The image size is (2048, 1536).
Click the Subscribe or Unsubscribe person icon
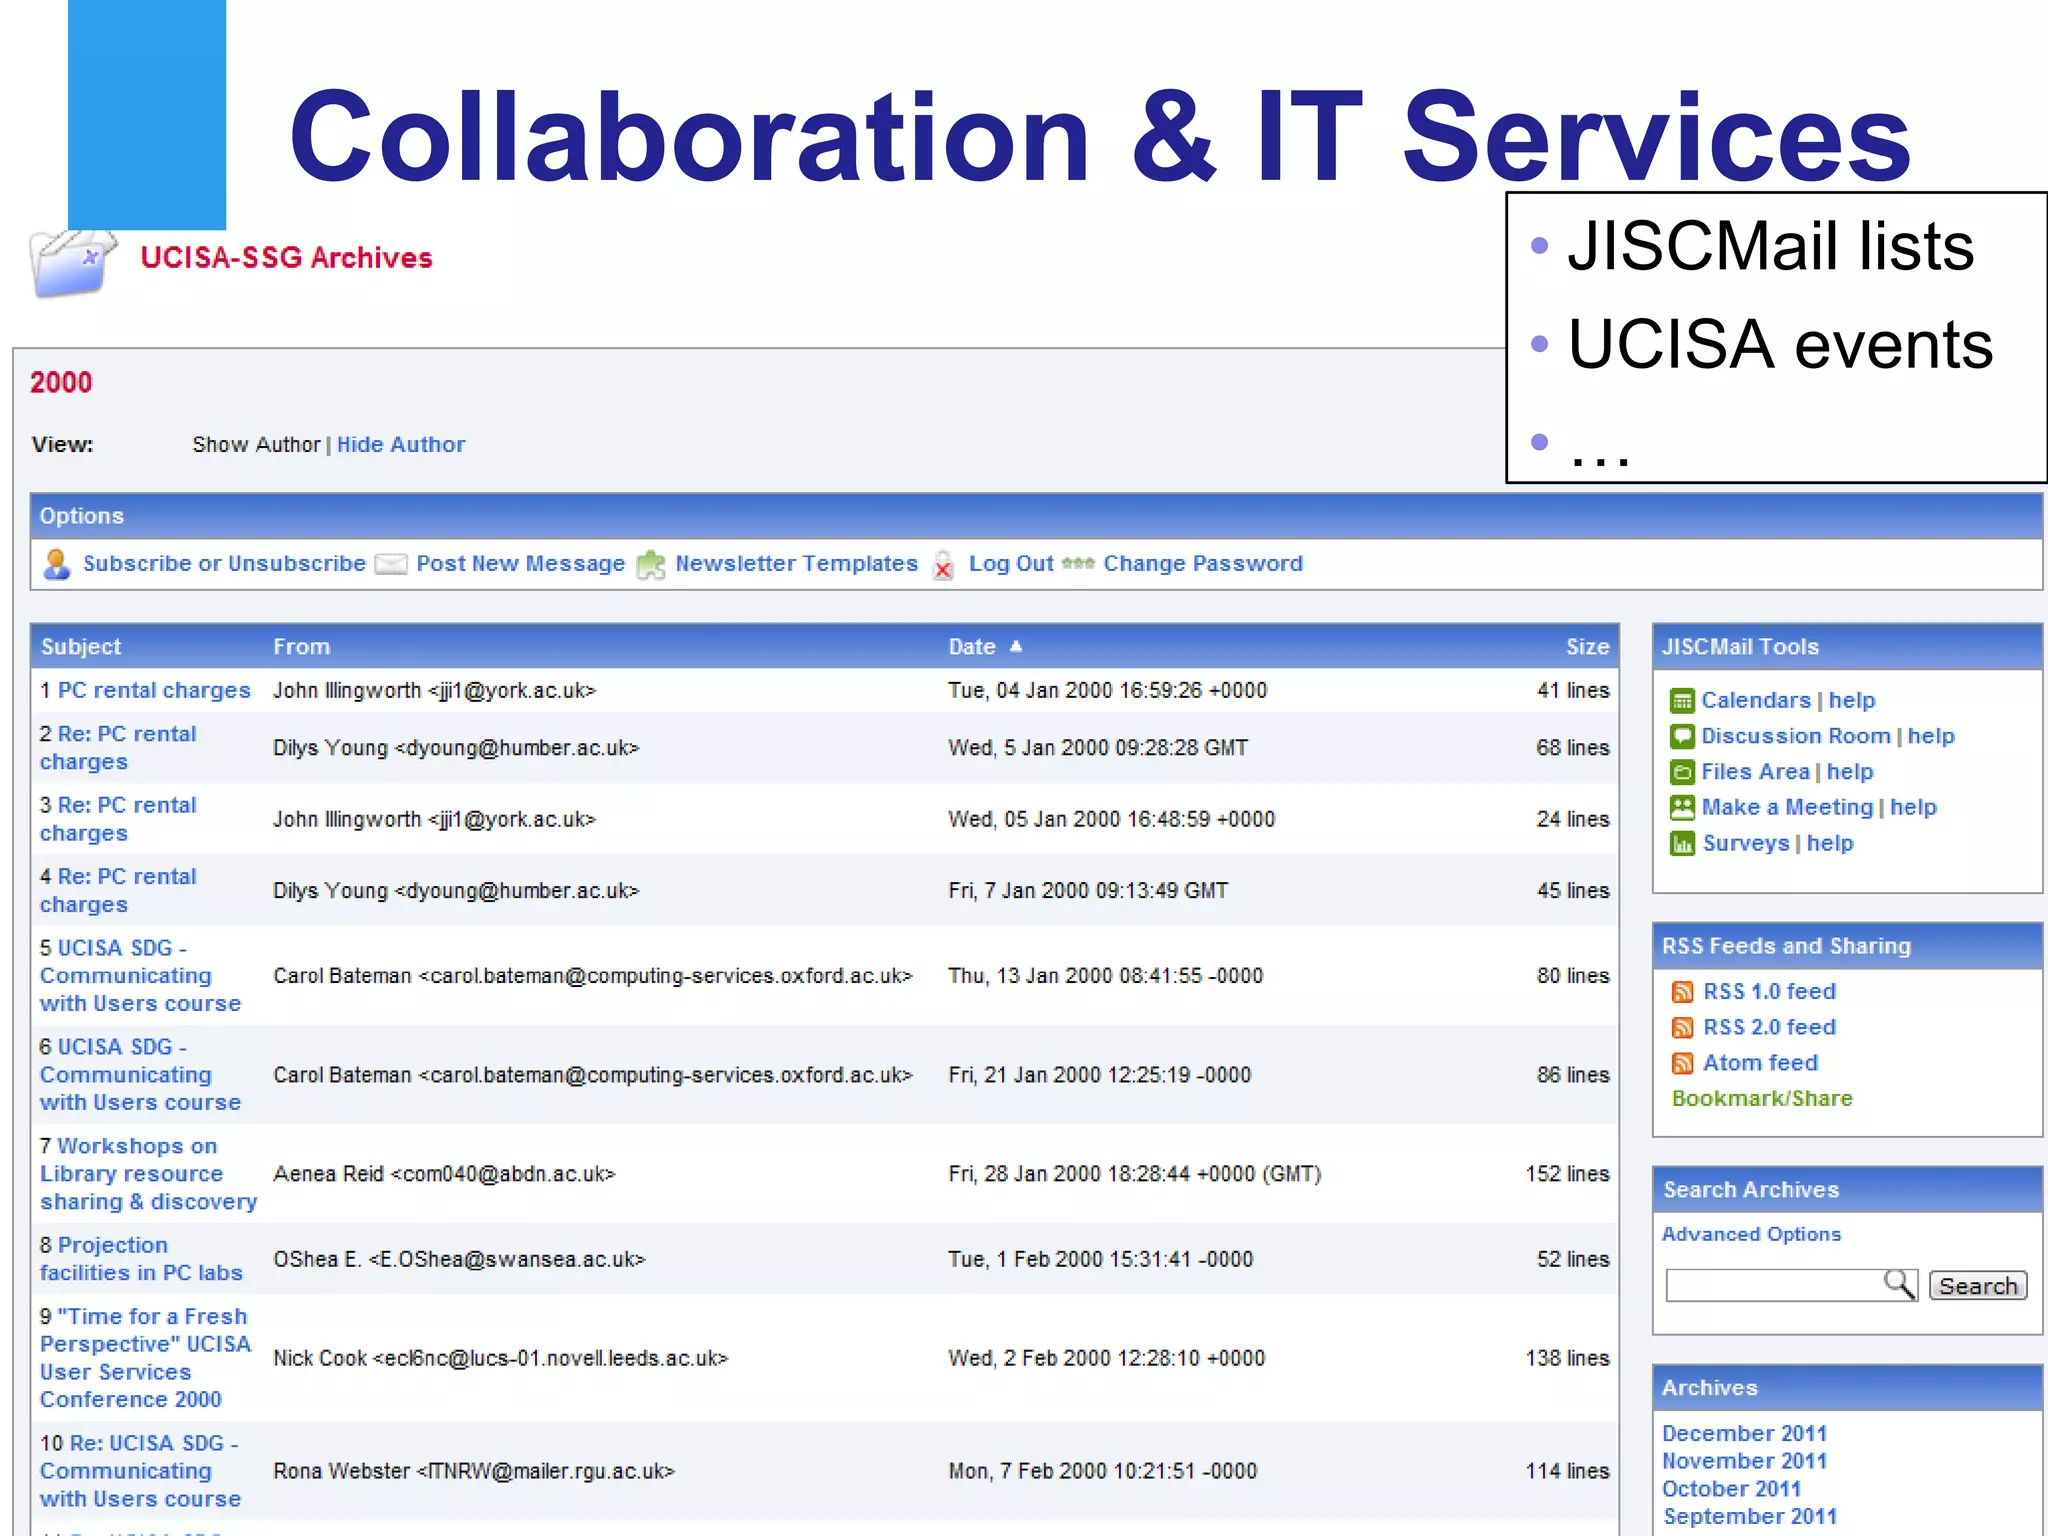pos(57,565)
